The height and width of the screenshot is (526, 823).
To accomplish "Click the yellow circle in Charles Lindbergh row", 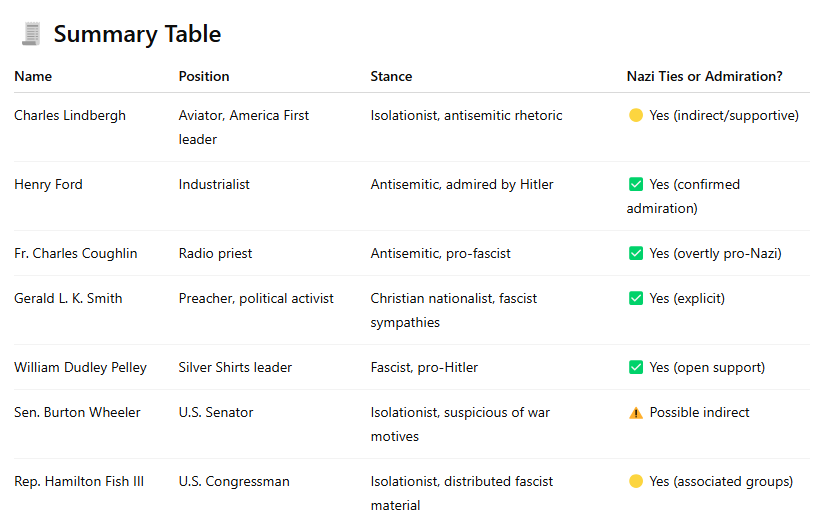I will coord(636,115).
